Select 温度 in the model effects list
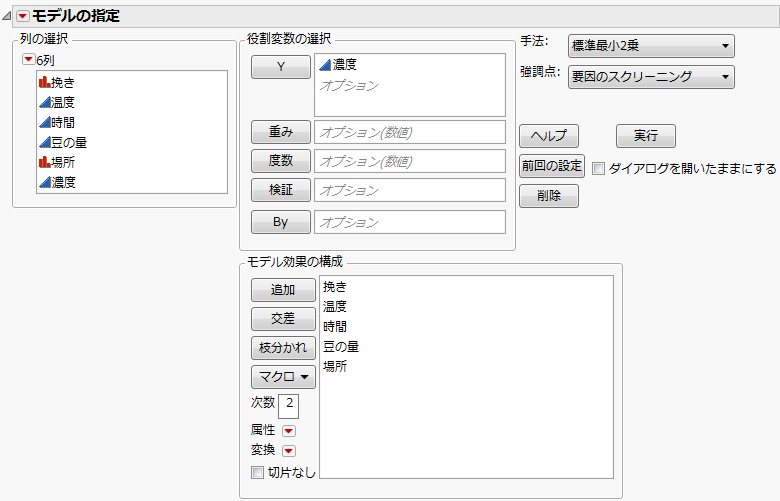This screenshot has width=780, height=501. (x=335, y=307)
